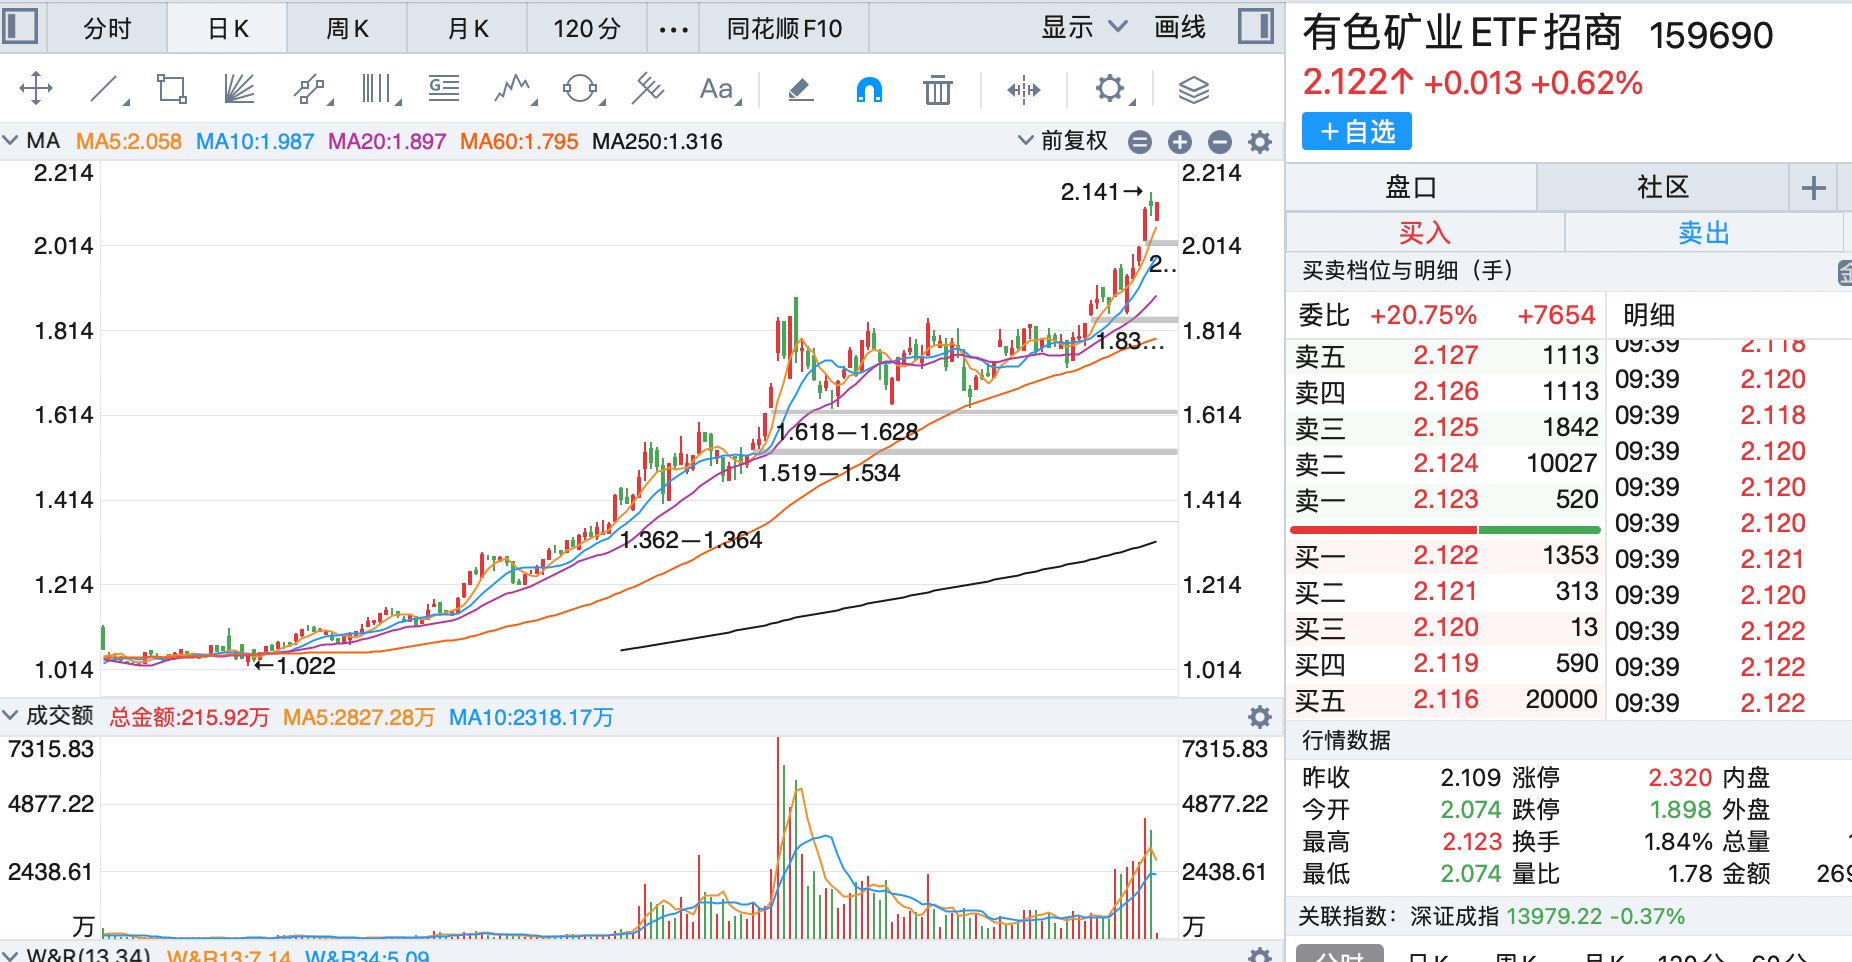Image resolution: width=1852 pixels, height=962 pixels.
Task: Click the red-green bid-ask ratio bar
Action: coord(1445,529)
